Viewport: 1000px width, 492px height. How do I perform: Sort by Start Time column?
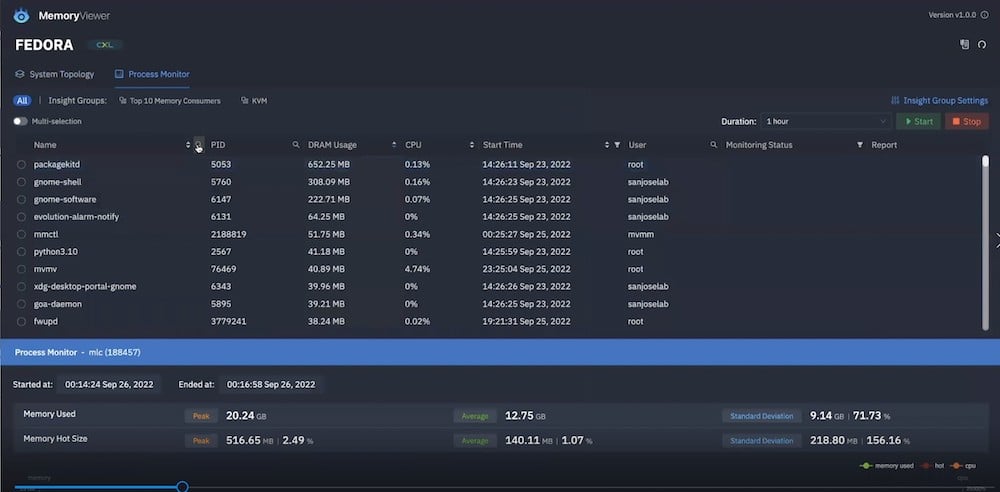tap(607, 145)
